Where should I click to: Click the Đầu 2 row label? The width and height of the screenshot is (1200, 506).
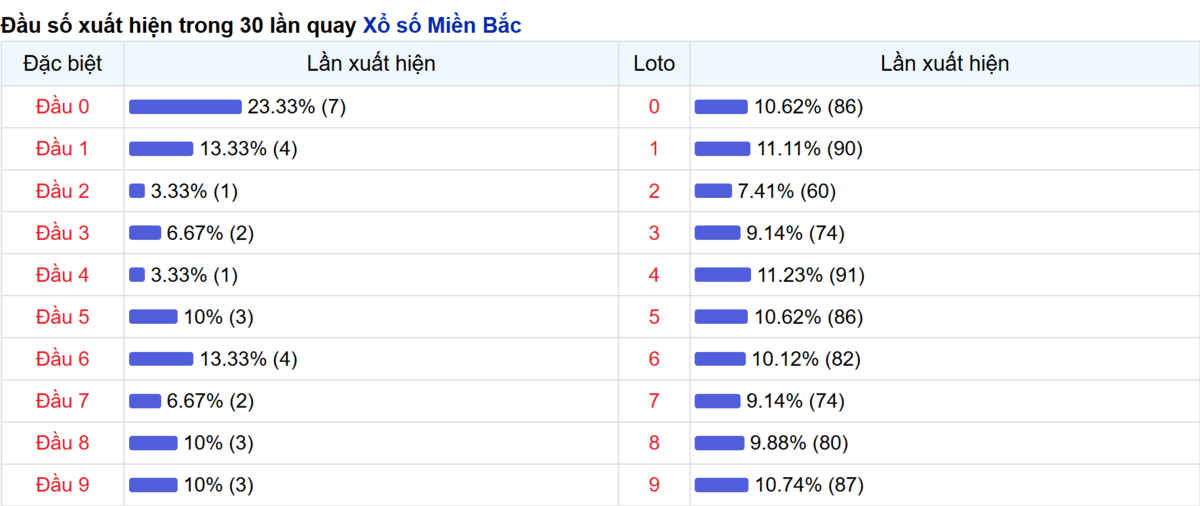point(62,191)
